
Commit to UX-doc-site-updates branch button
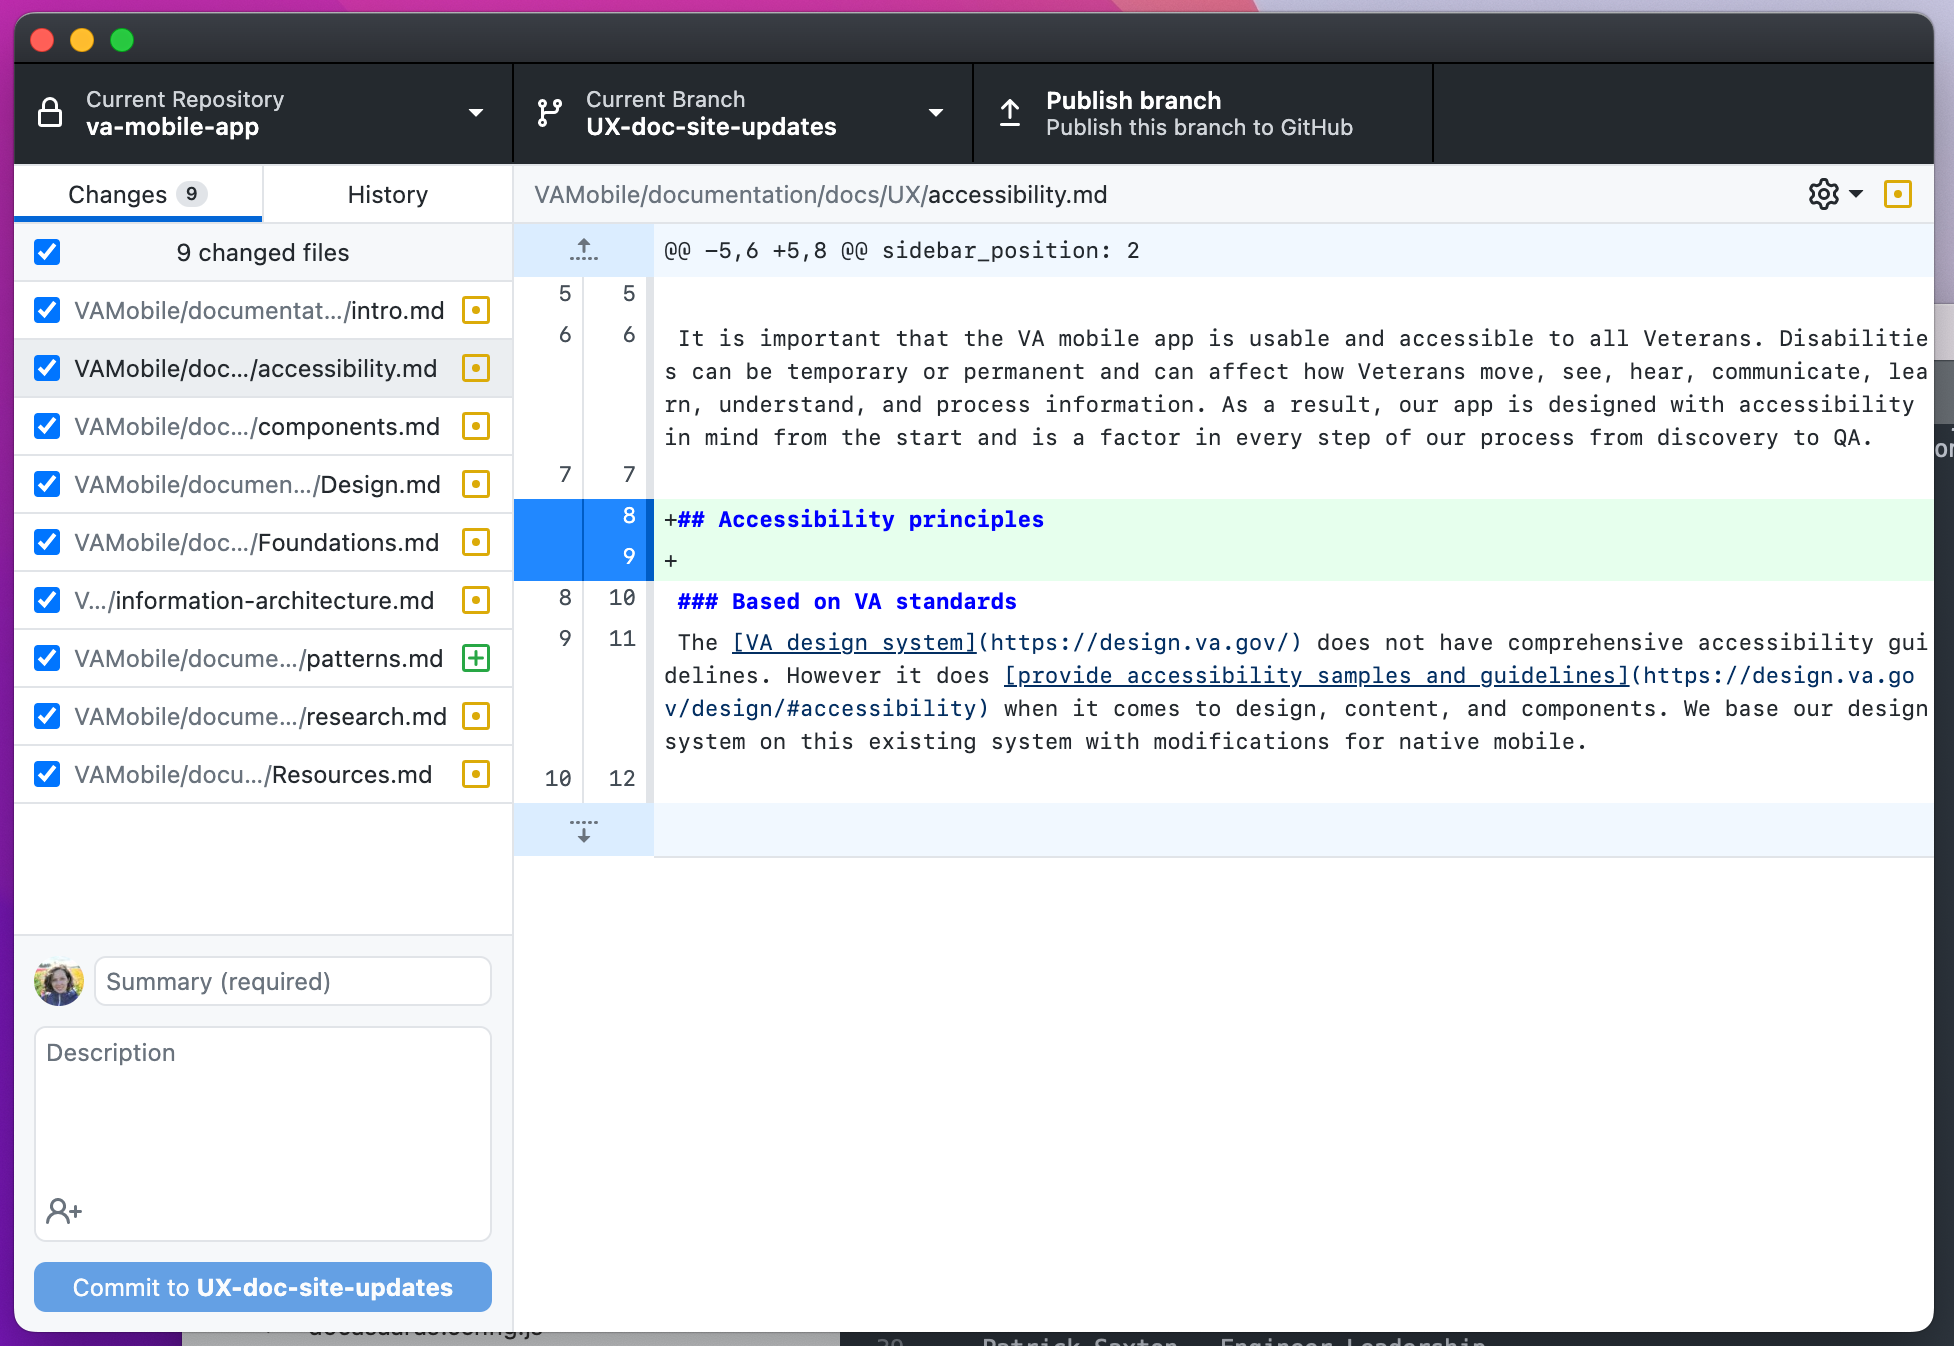[263, 1287]
